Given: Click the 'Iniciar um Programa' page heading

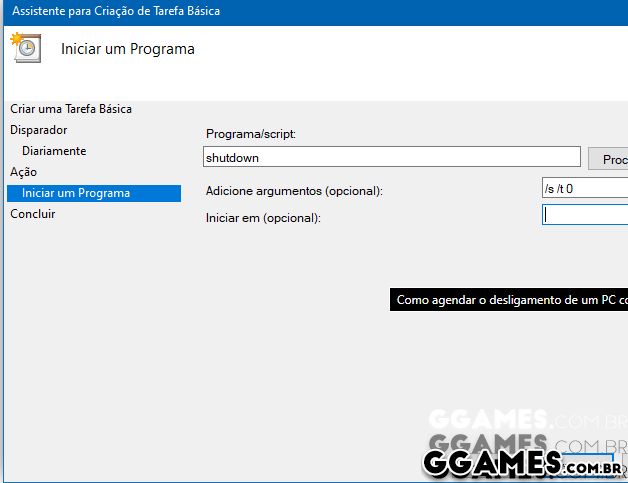Looking at the screenshot, I should tap(128, 49).
